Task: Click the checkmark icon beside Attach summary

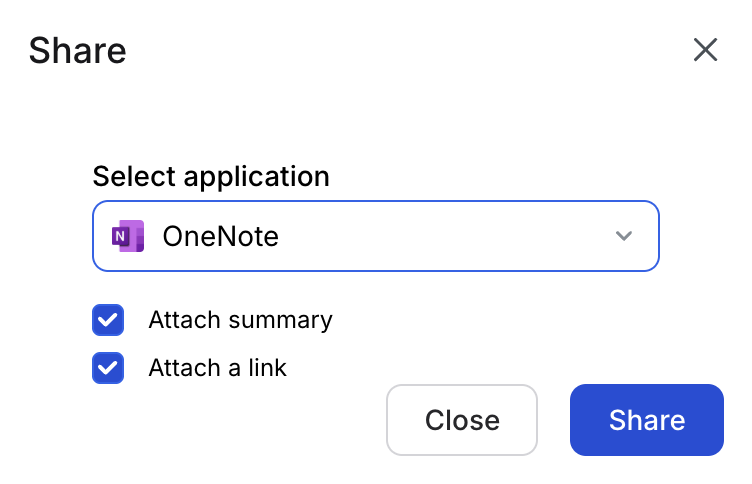Action: [x=108, y=320]
